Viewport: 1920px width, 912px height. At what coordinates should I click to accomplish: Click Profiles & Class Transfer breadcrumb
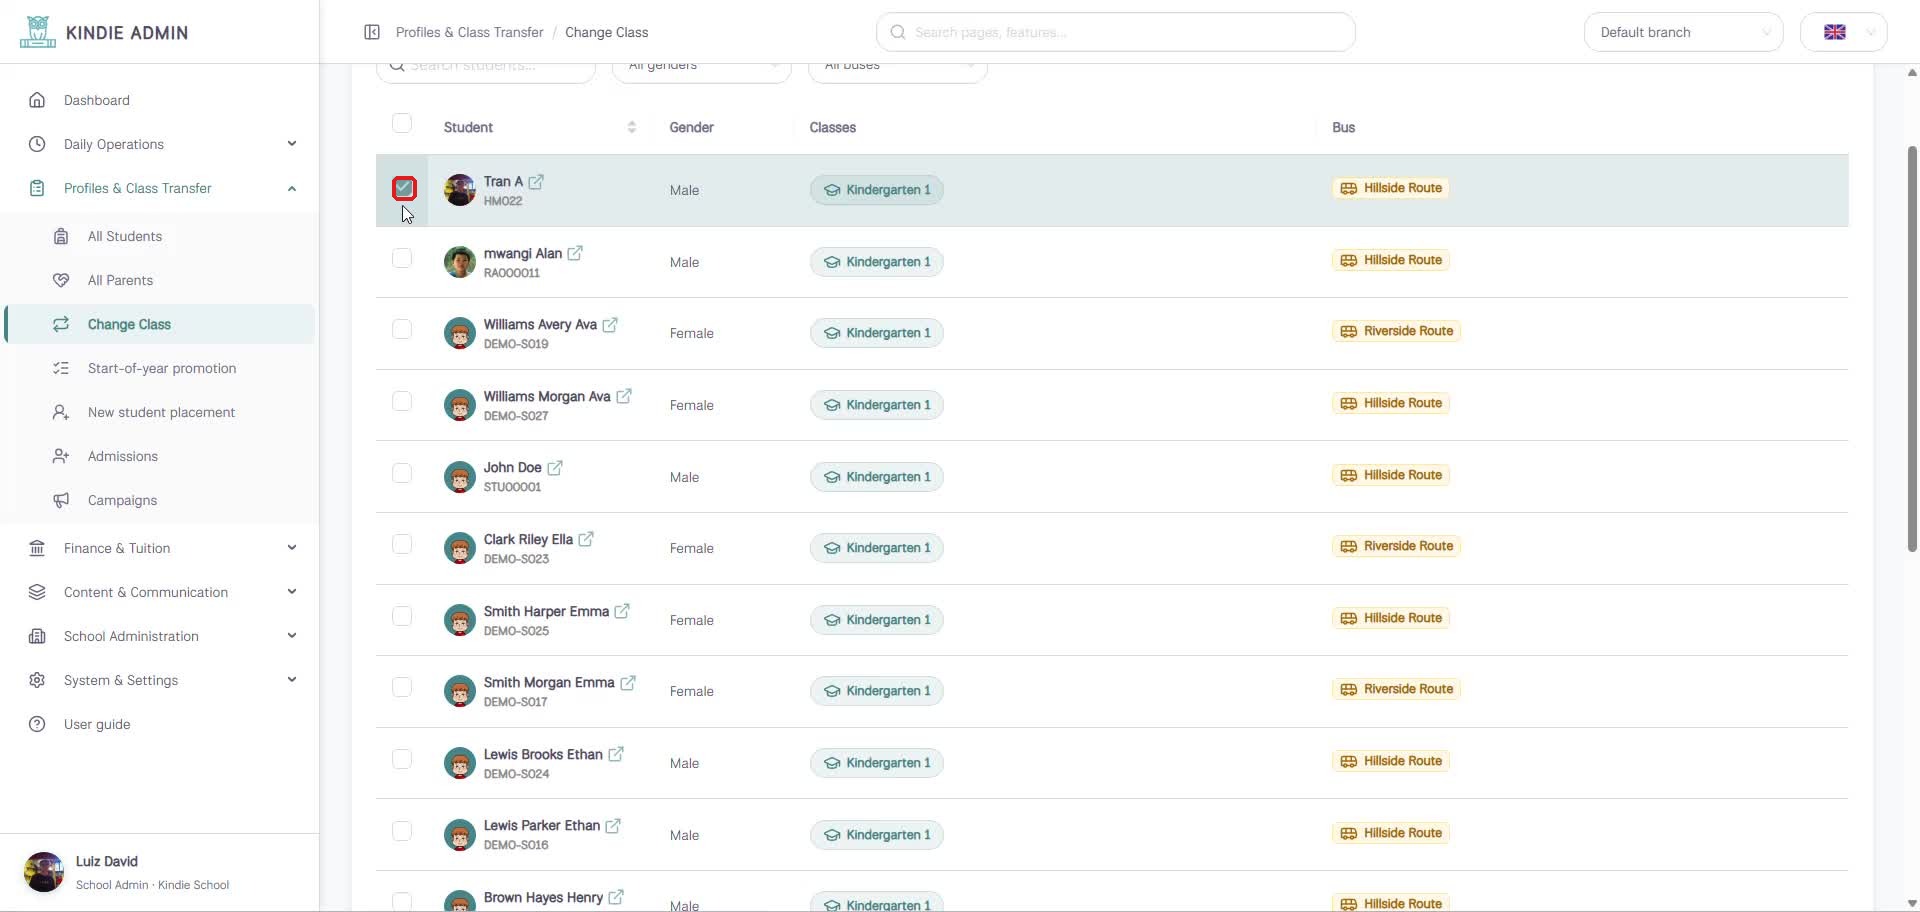coord(469,32)
